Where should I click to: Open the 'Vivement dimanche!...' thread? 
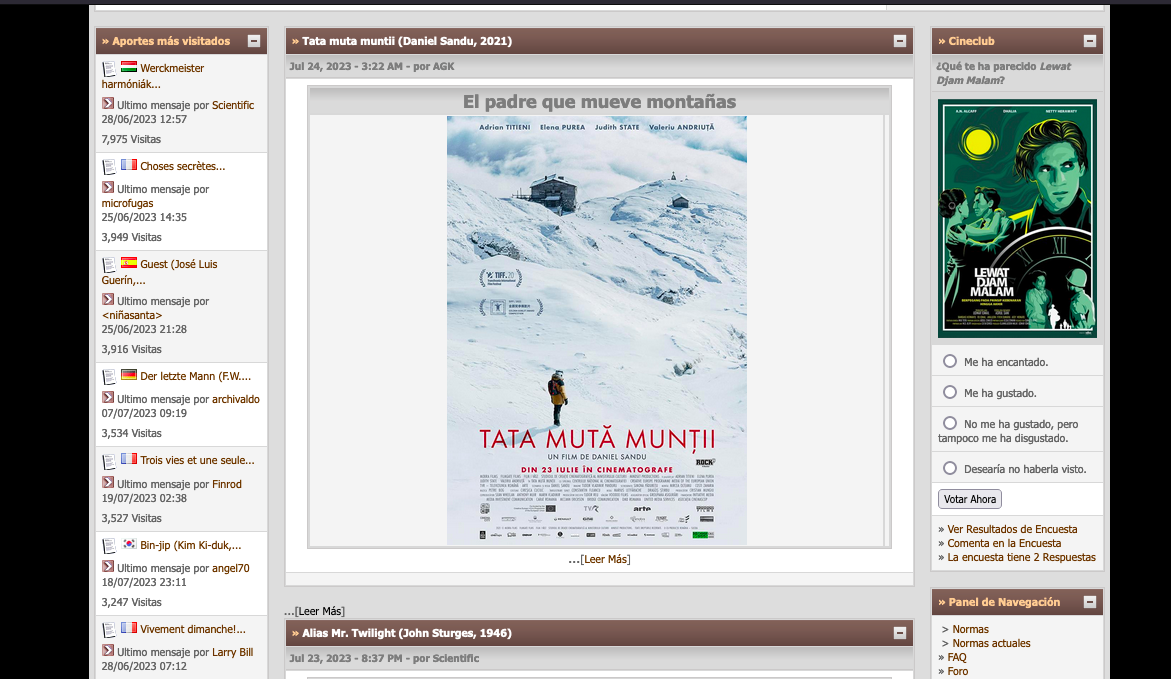coord(193,629)
